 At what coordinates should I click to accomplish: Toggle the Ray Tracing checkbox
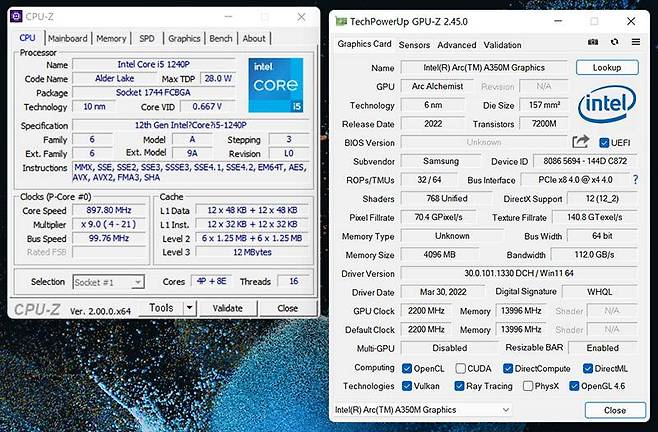click(x=459, y=386)
